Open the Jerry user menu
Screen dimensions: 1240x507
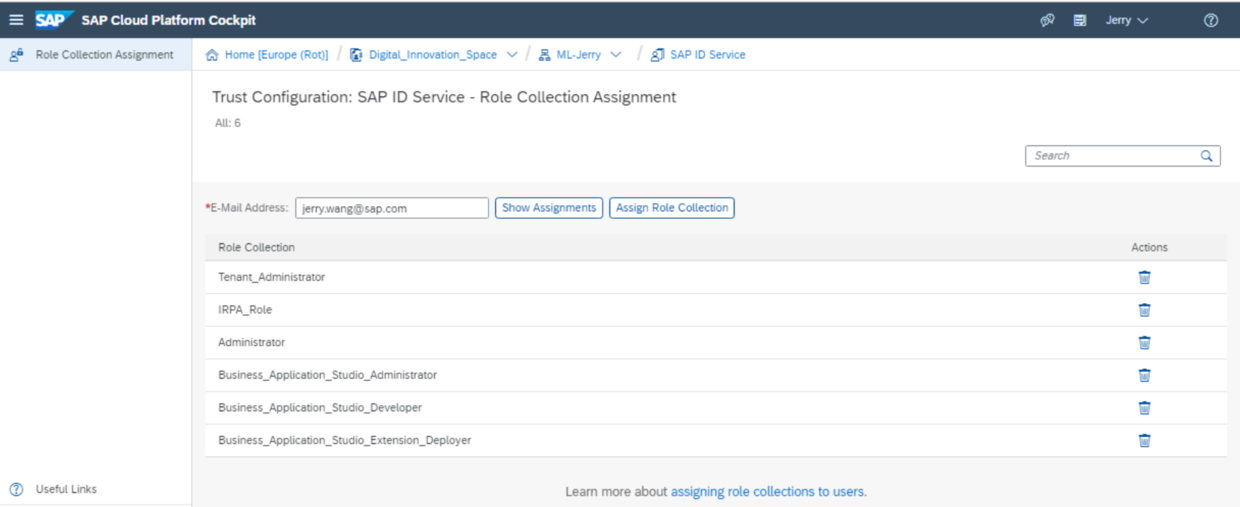[x=1127, y=20]
